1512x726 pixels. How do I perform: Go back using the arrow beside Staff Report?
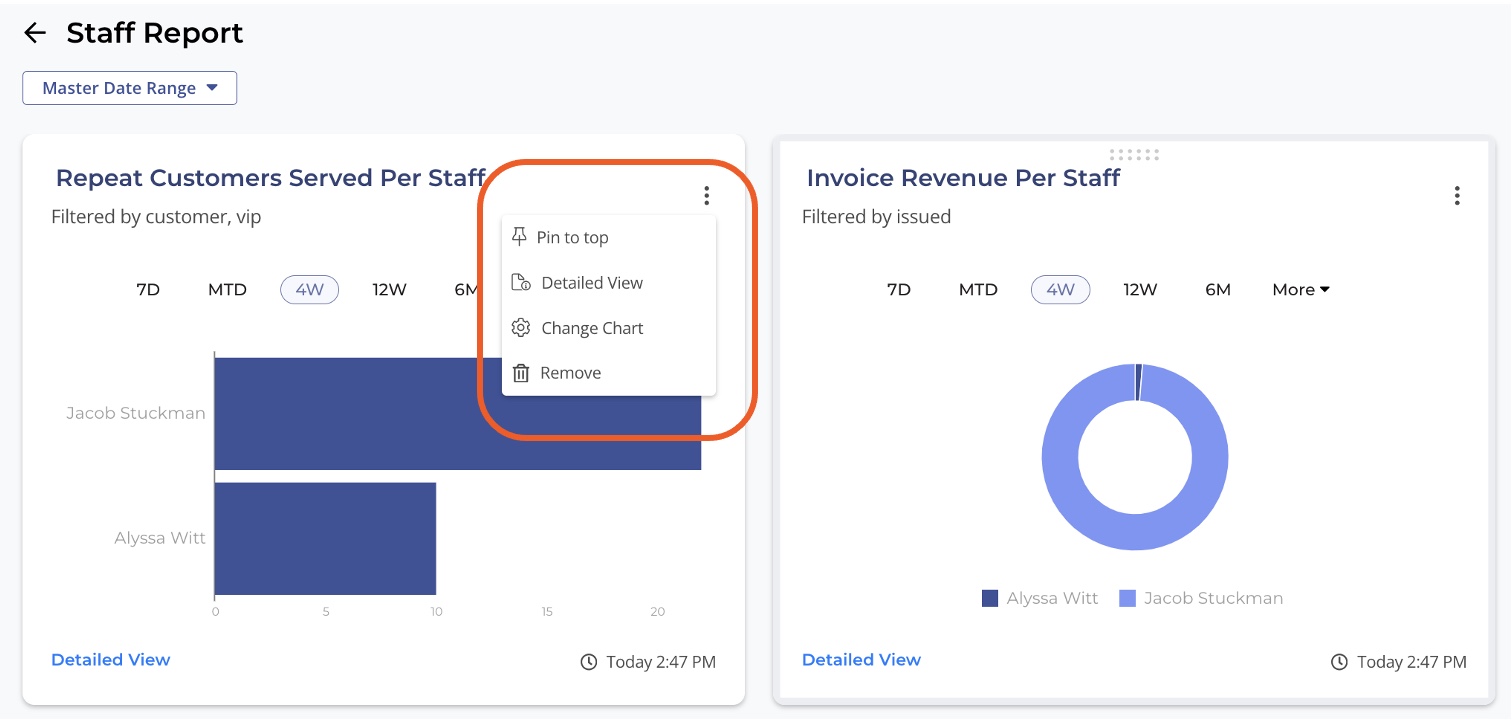(35, 33)
